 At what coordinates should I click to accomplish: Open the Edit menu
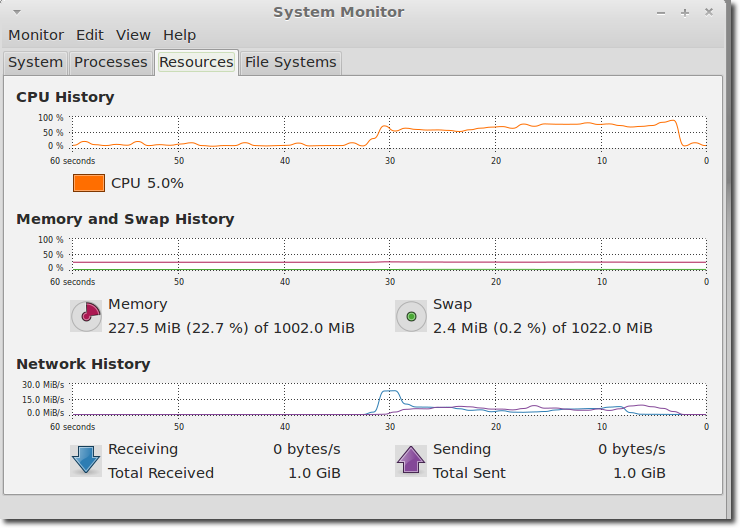coord(90,35)
